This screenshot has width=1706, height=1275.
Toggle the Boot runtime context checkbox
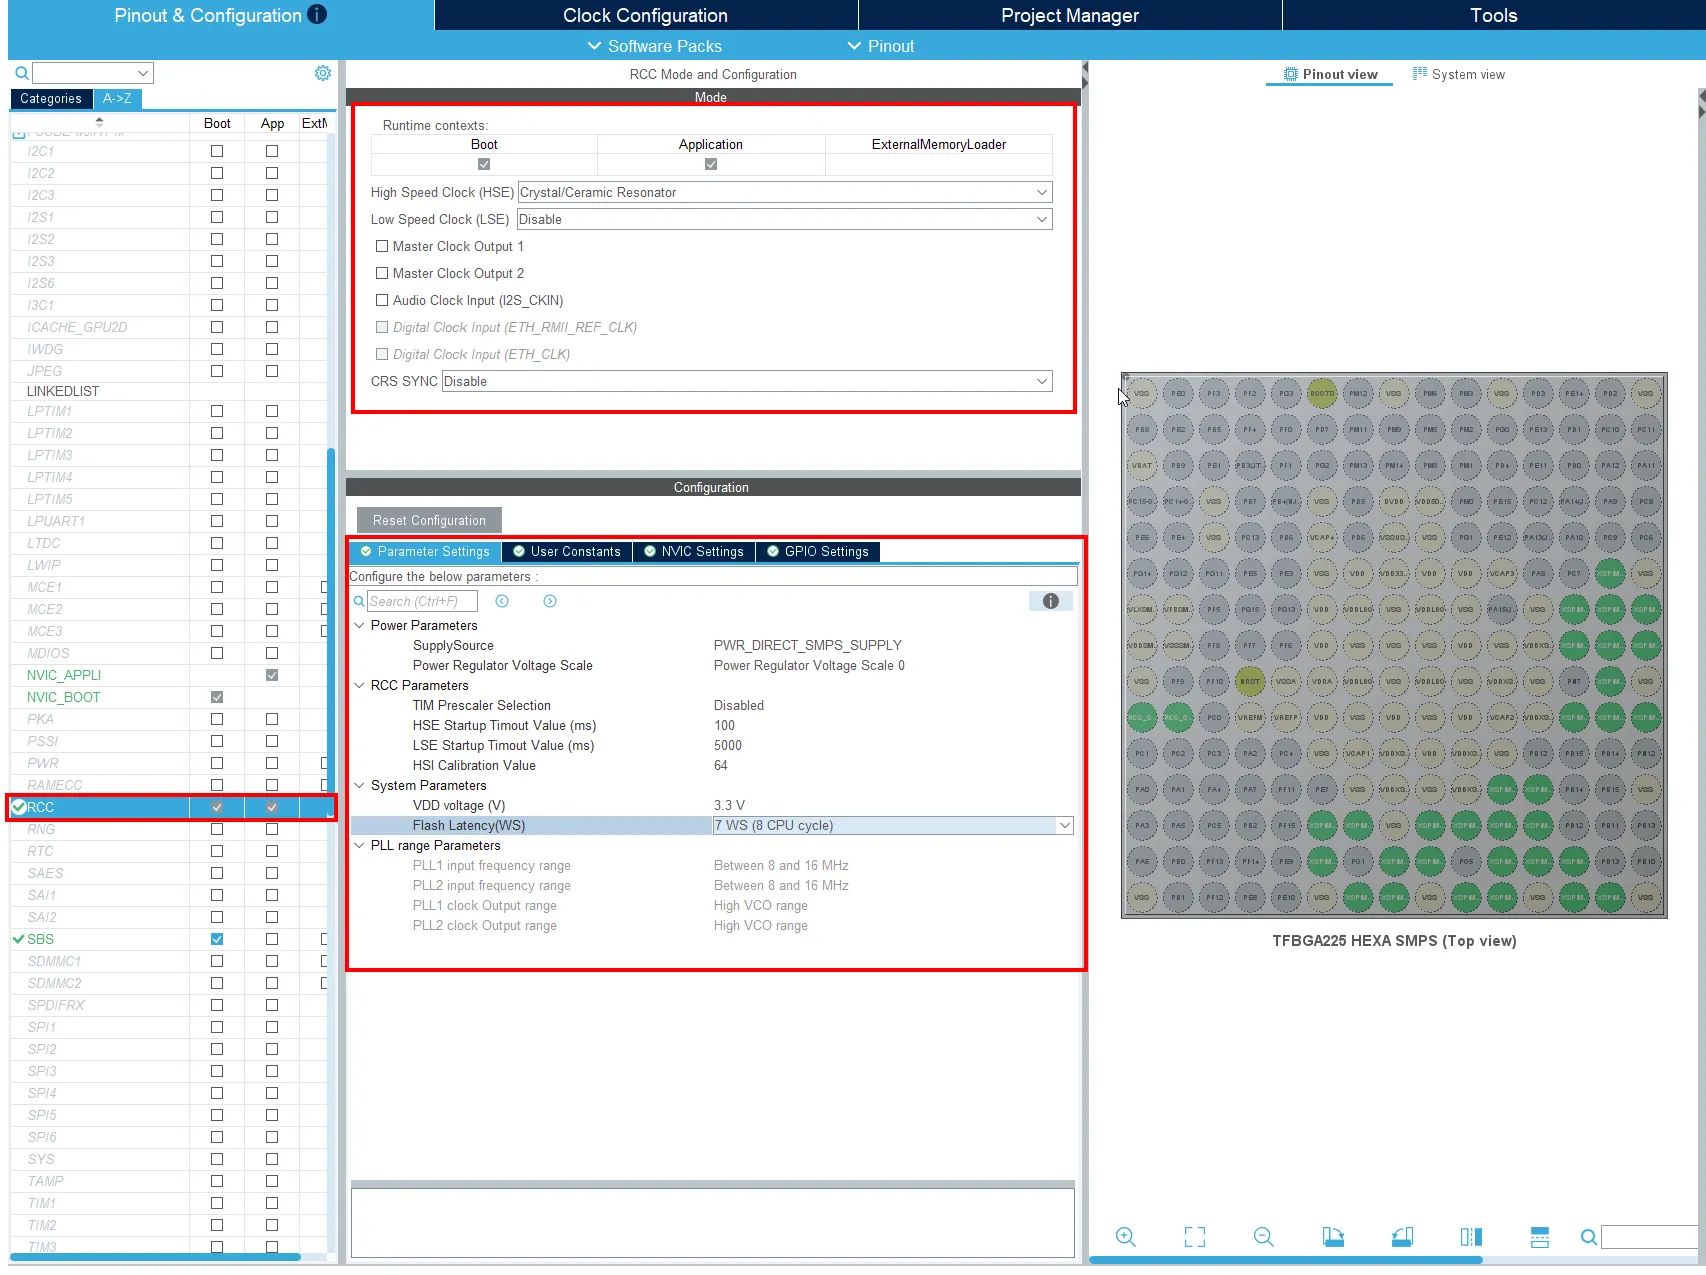click(484, 164)
